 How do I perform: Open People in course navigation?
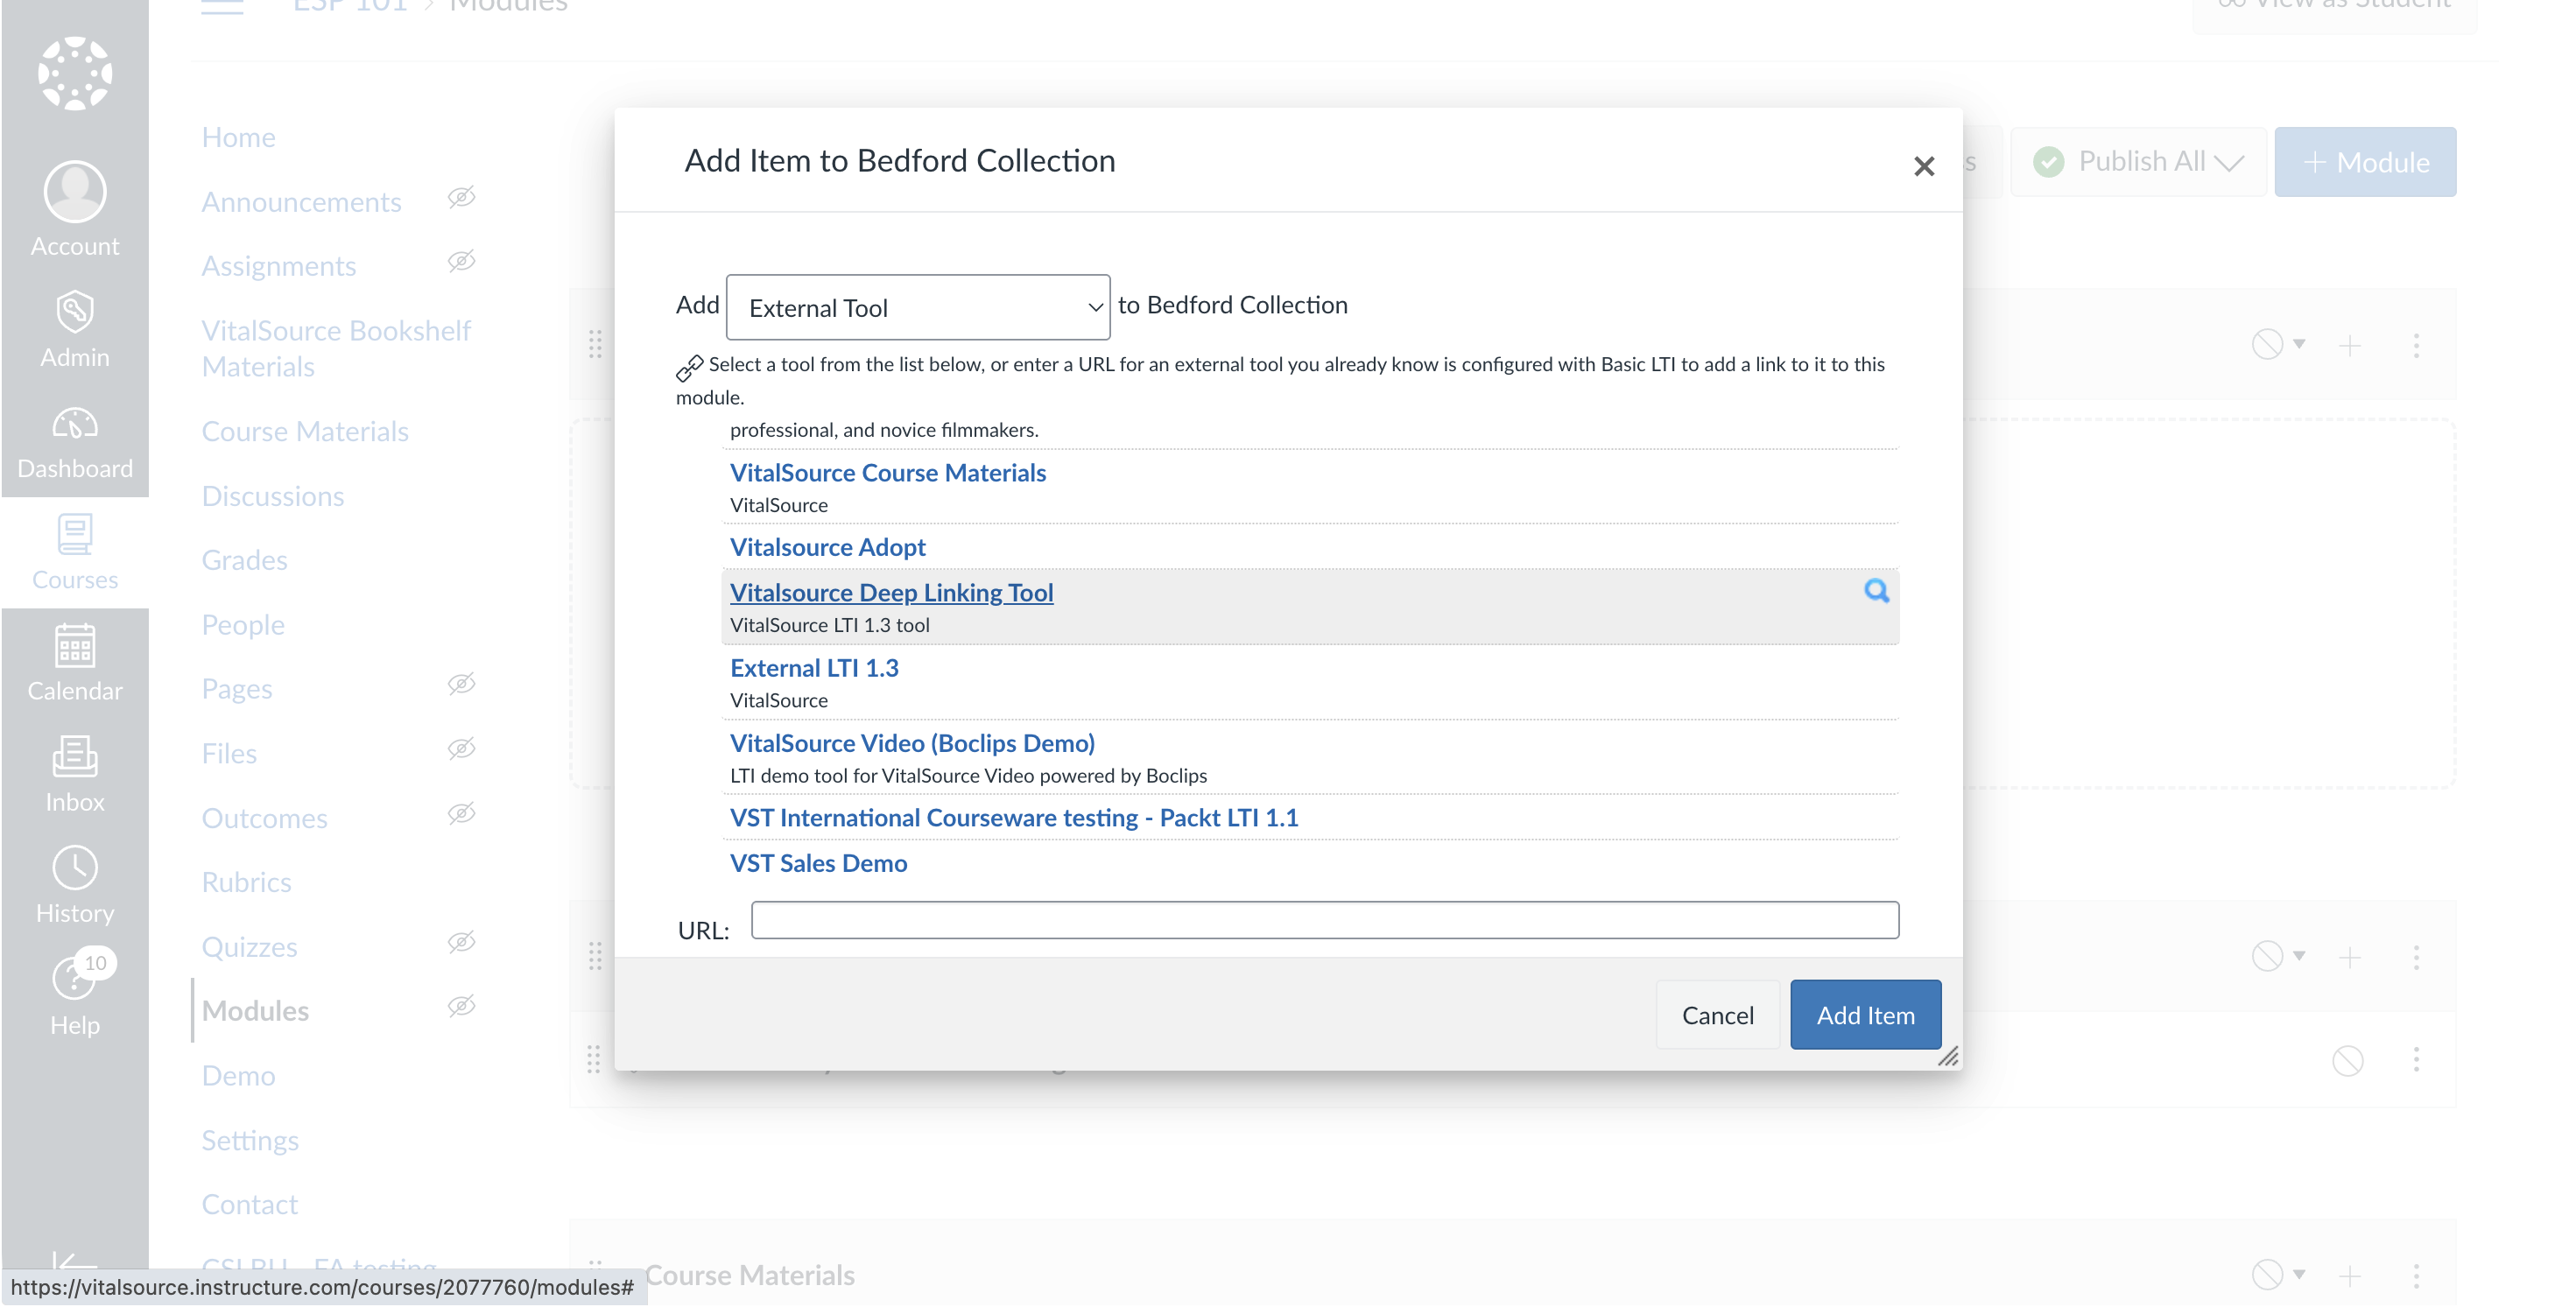point(243,625)
